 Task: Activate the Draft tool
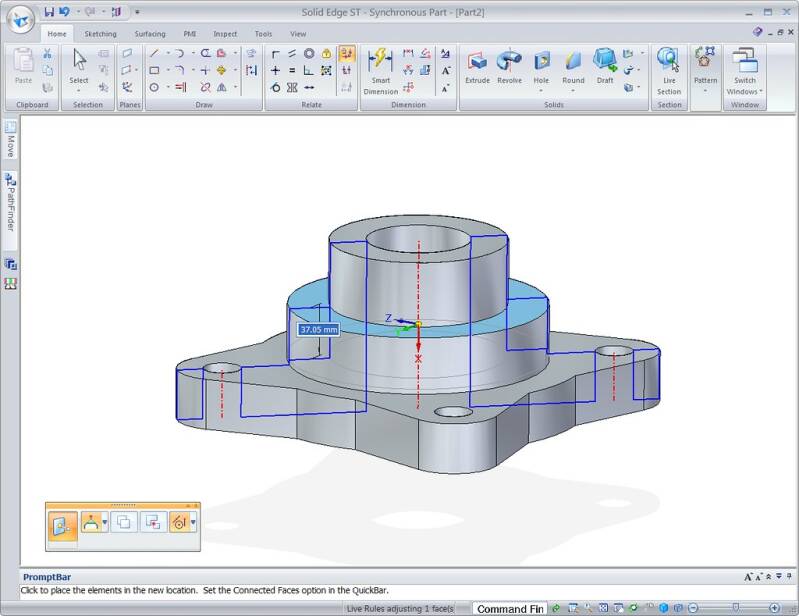[605, 66]
